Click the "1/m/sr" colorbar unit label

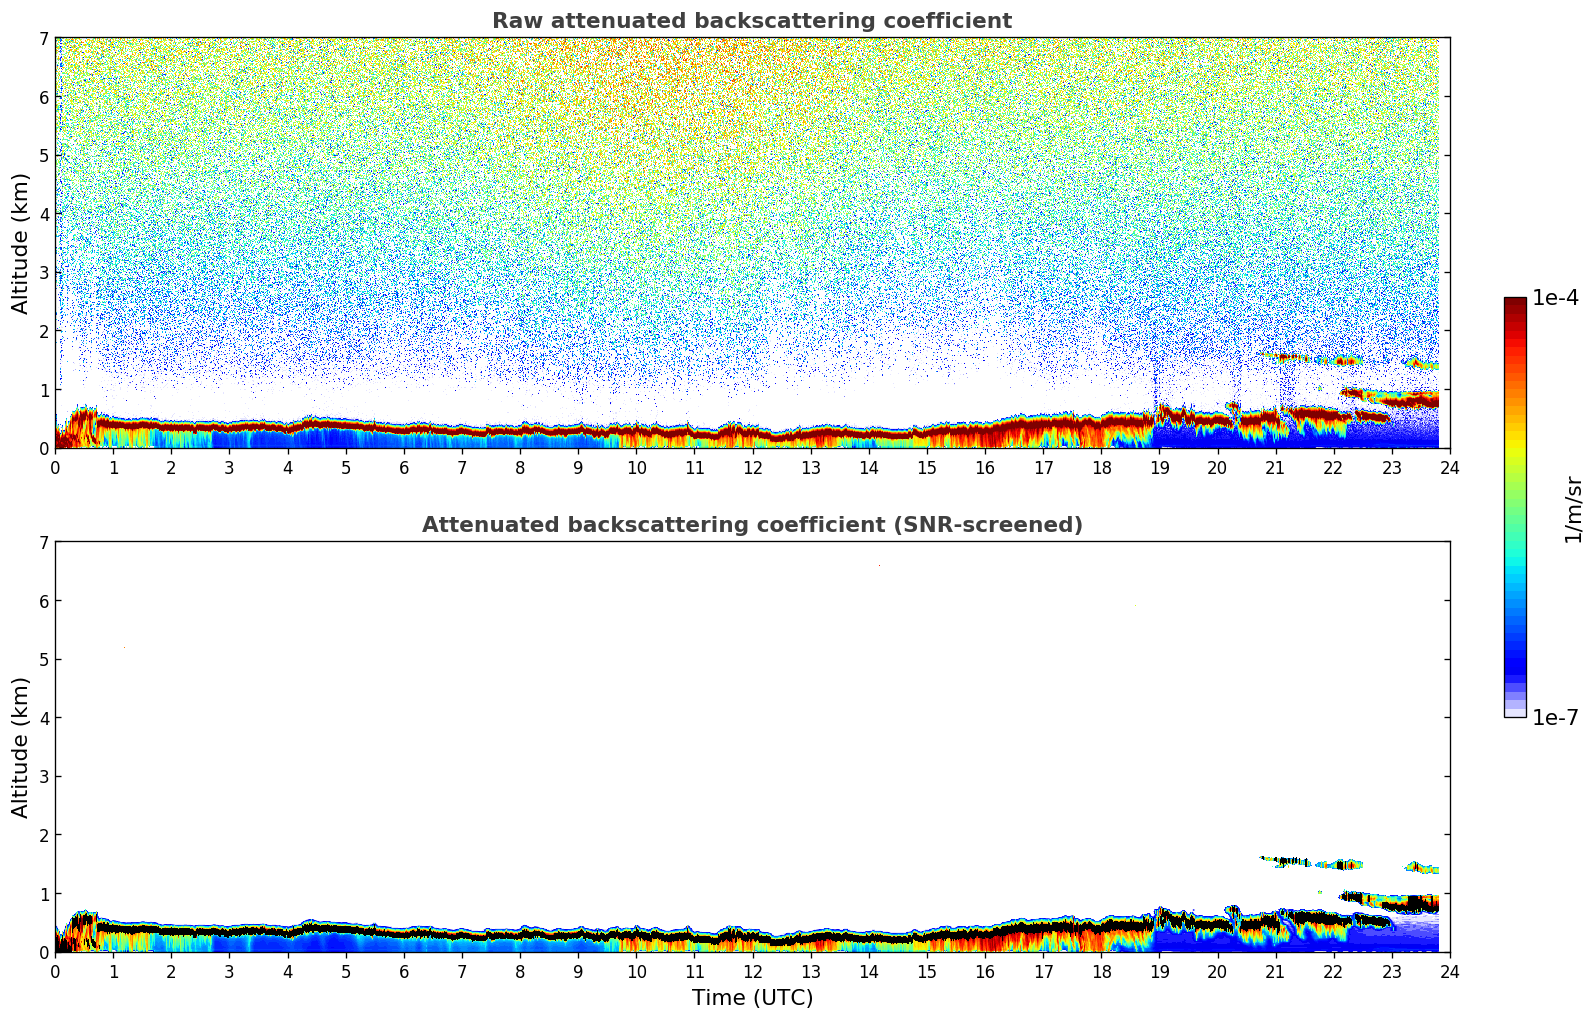click(x=1573, y=509)
